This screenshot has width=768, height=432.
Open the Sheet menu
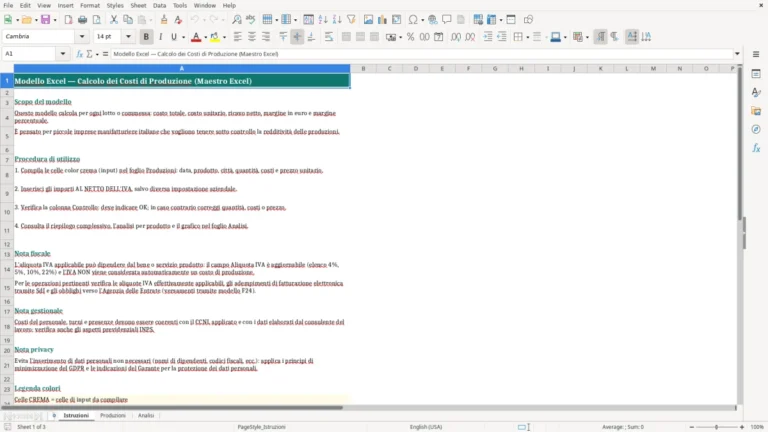click(x=138, y=5)
